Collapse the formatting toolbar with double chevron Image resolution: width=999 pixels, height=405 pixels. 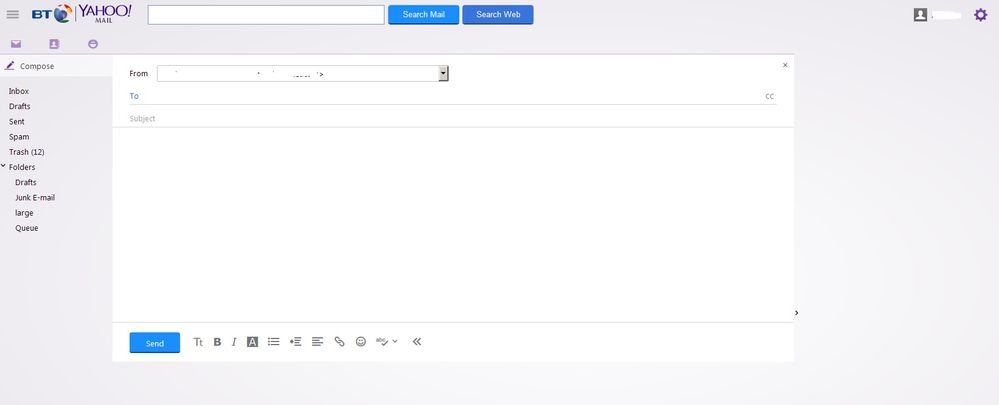[417, 342]
